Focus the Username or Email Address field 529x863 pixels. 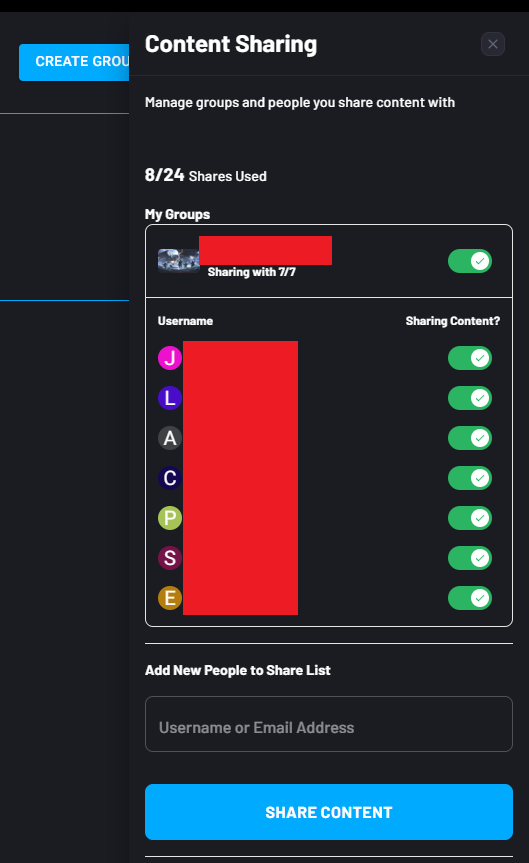(x=329, y=724)
